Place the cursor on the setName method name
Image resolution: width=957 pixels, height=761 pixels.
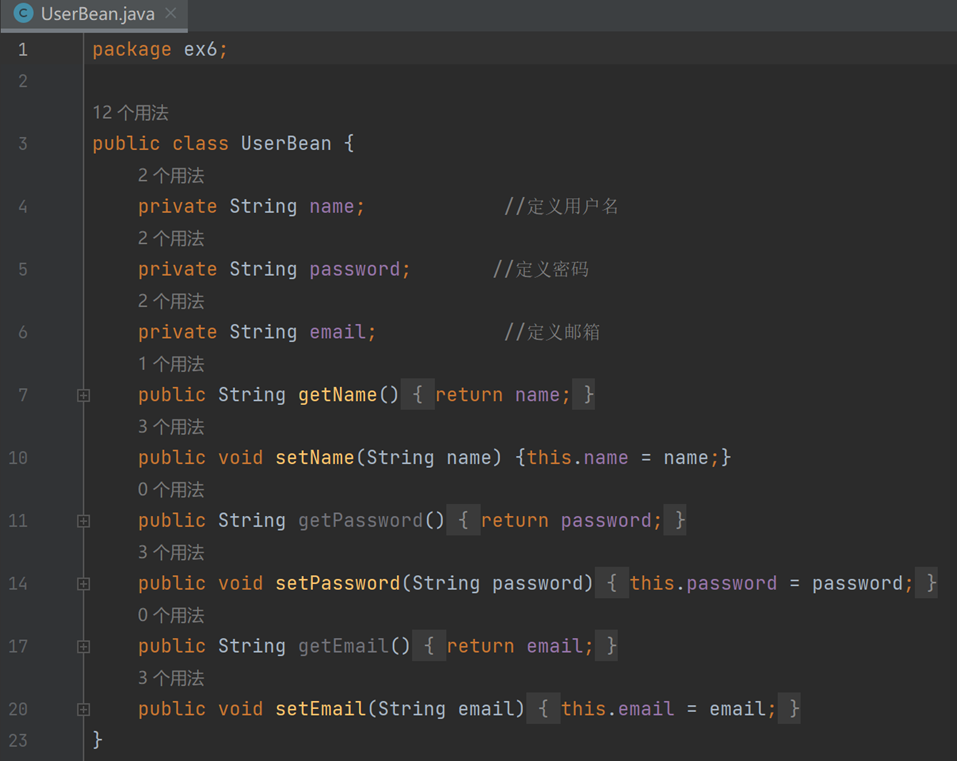[x=314, y=458]
